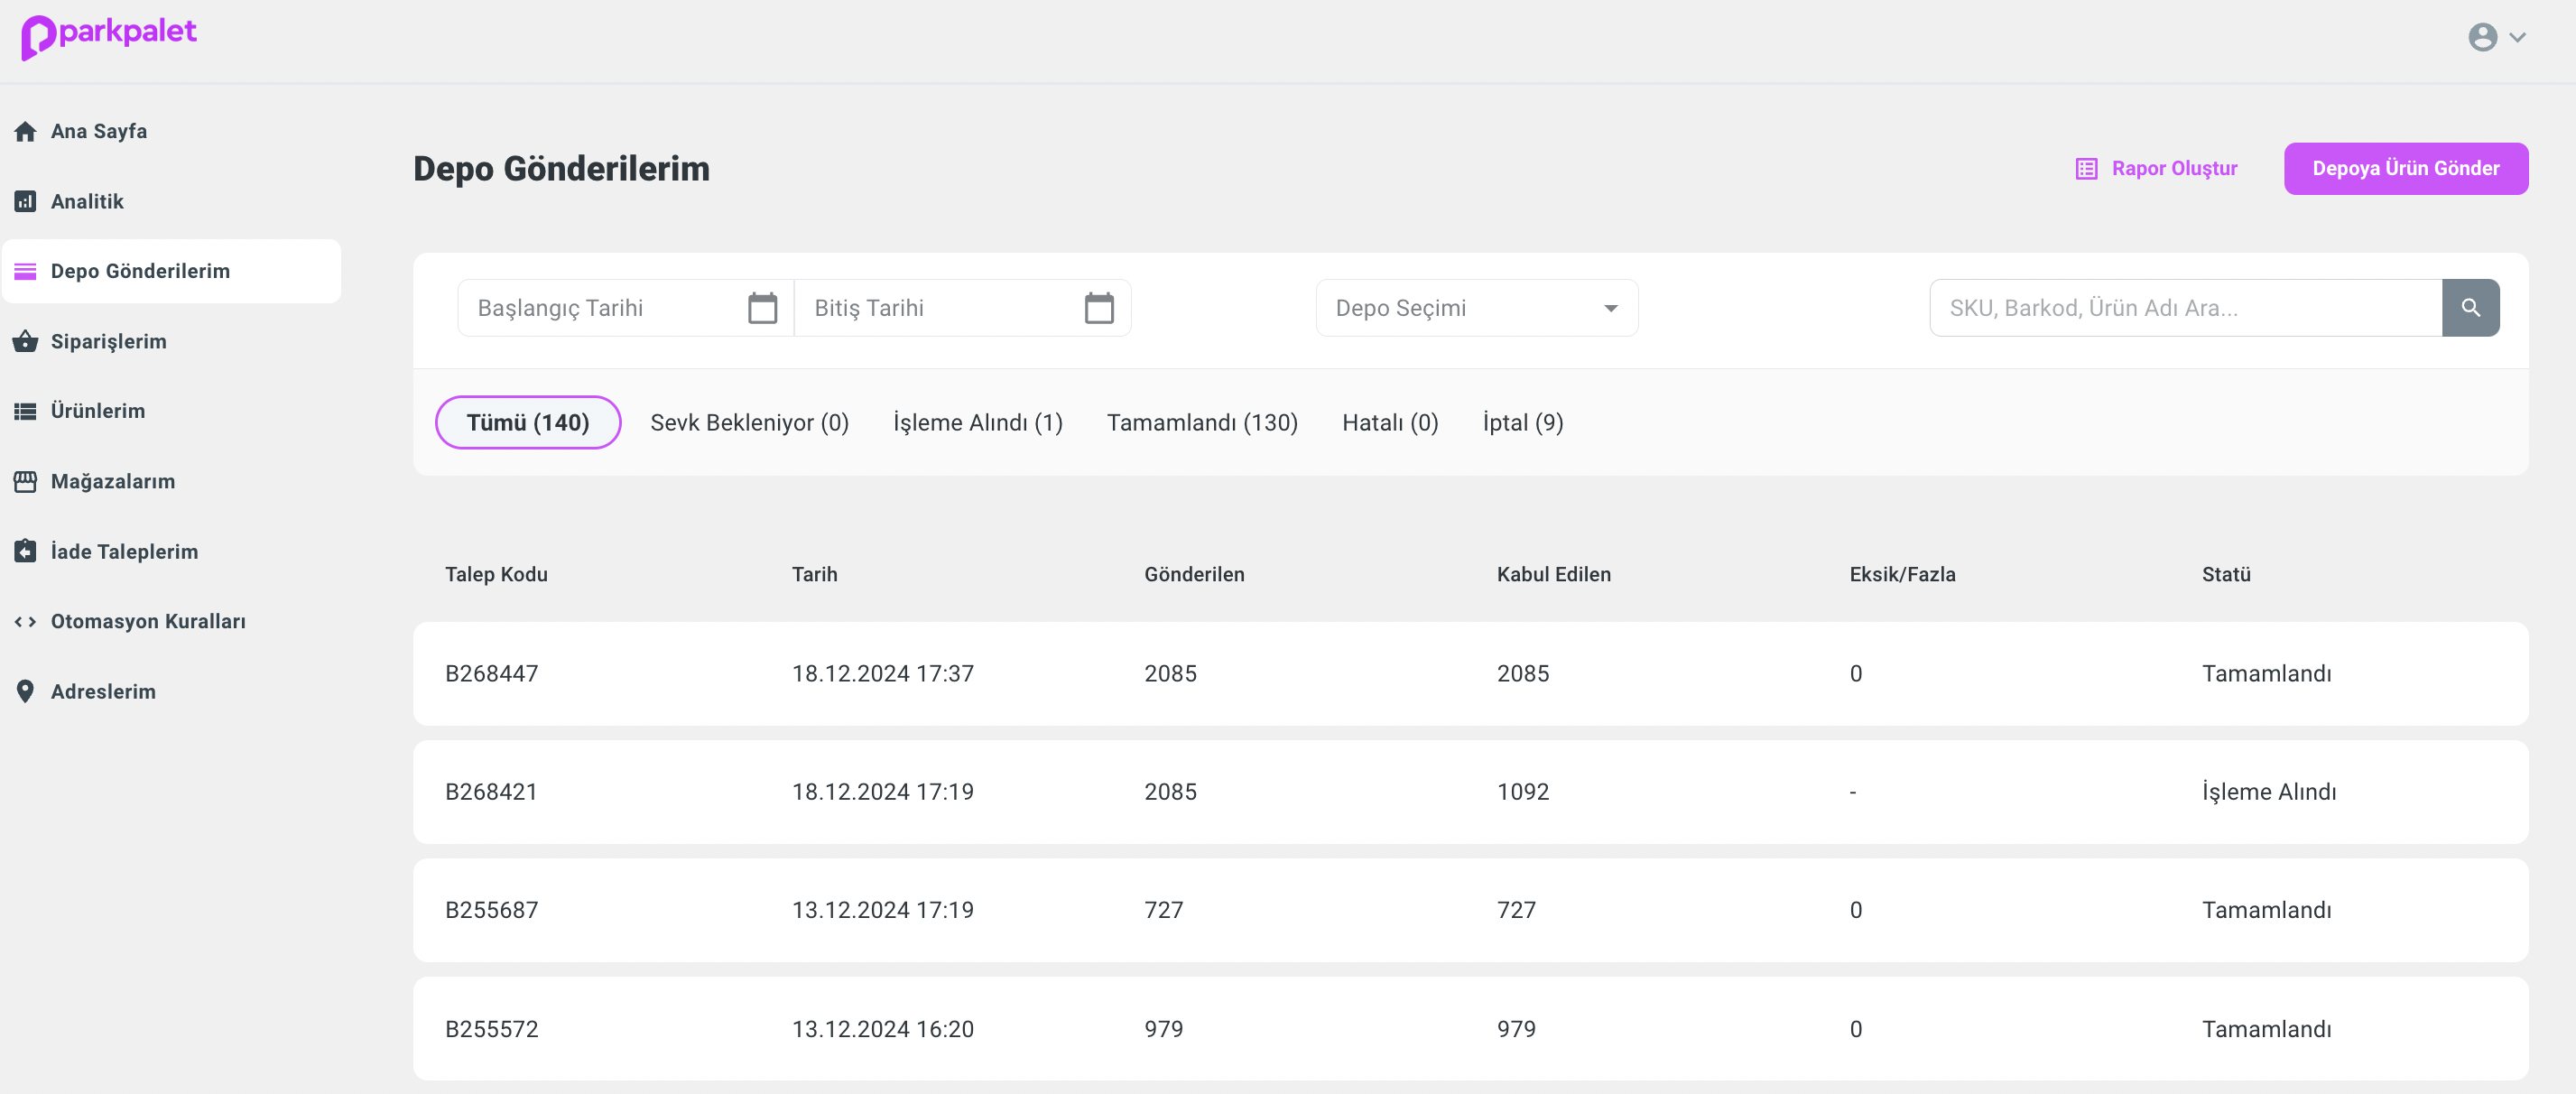This screenshot has width=2576, height=1094.
Task: Click the Talep Kodu column header
Action: pyautogui.click(x=496, y=574)
